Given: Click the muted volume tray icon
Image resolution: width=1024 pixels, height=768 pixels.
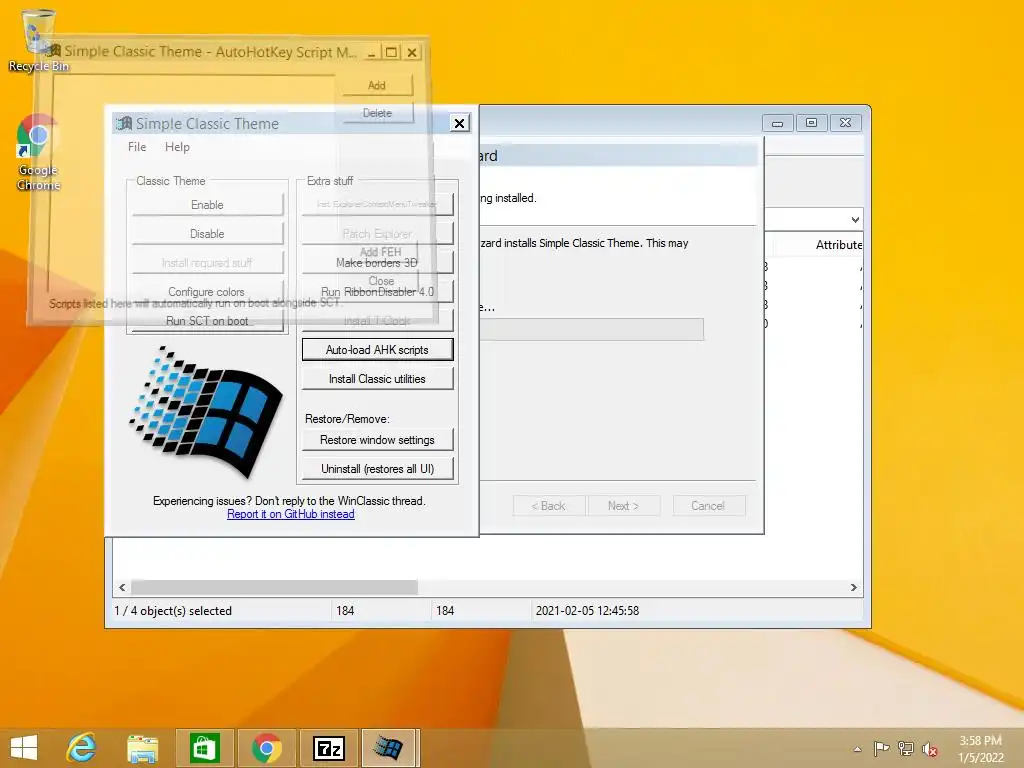Looking at the screenshot, I should pyautogui.click(x=929, y=749).
